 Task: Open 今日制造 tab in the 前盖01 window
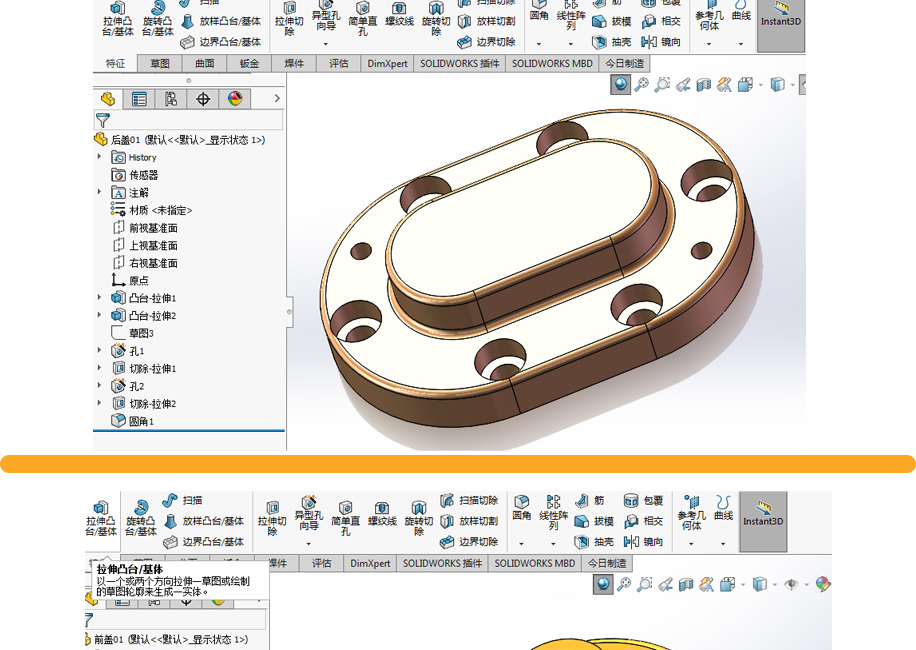point(607,564)
